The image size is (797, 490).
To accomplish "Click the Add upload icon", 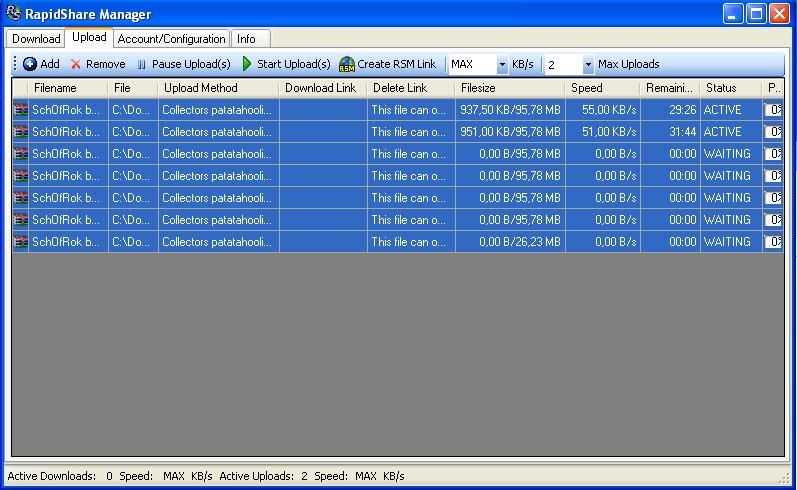I will coord(30,64).
